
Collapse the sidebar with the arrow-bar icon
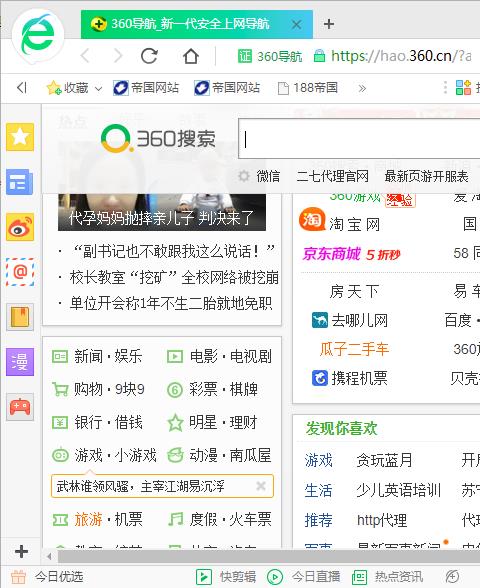(22, 88)
